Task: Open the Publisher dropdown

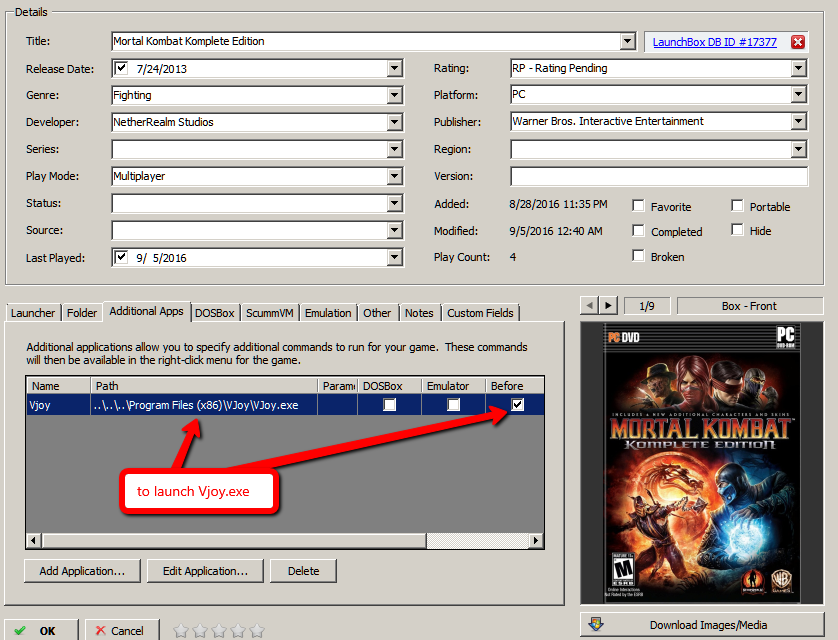Action: 798,121
